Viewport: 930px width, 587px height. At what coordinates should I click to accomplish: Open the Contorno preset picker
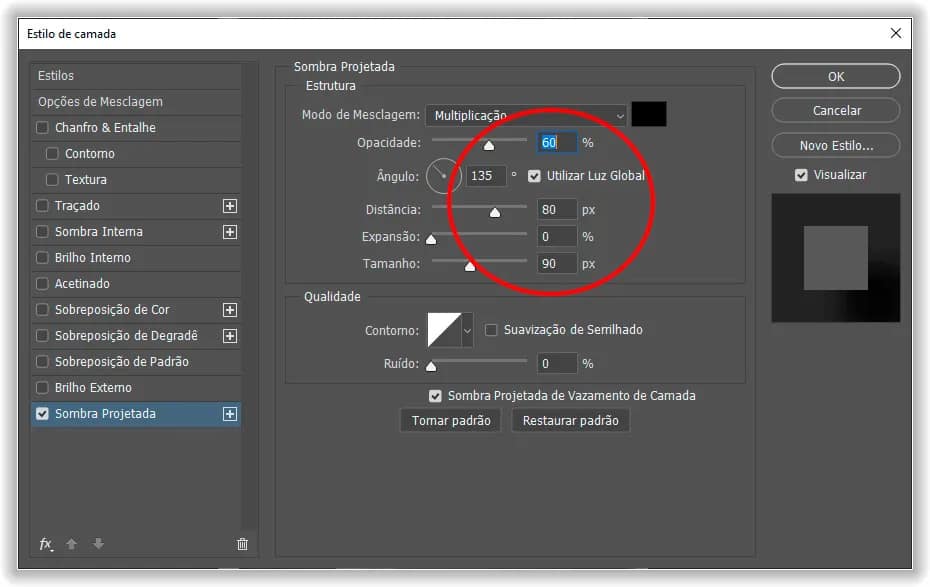pos(466,330)
